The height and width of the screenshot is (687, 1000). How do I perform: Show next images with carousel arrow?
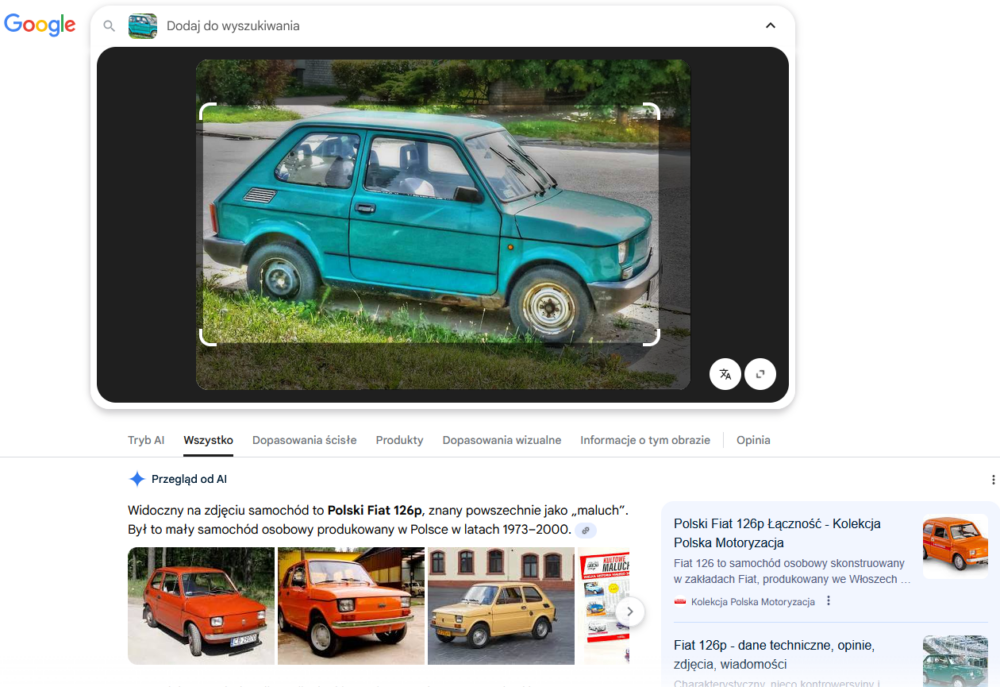pos(629,610)
